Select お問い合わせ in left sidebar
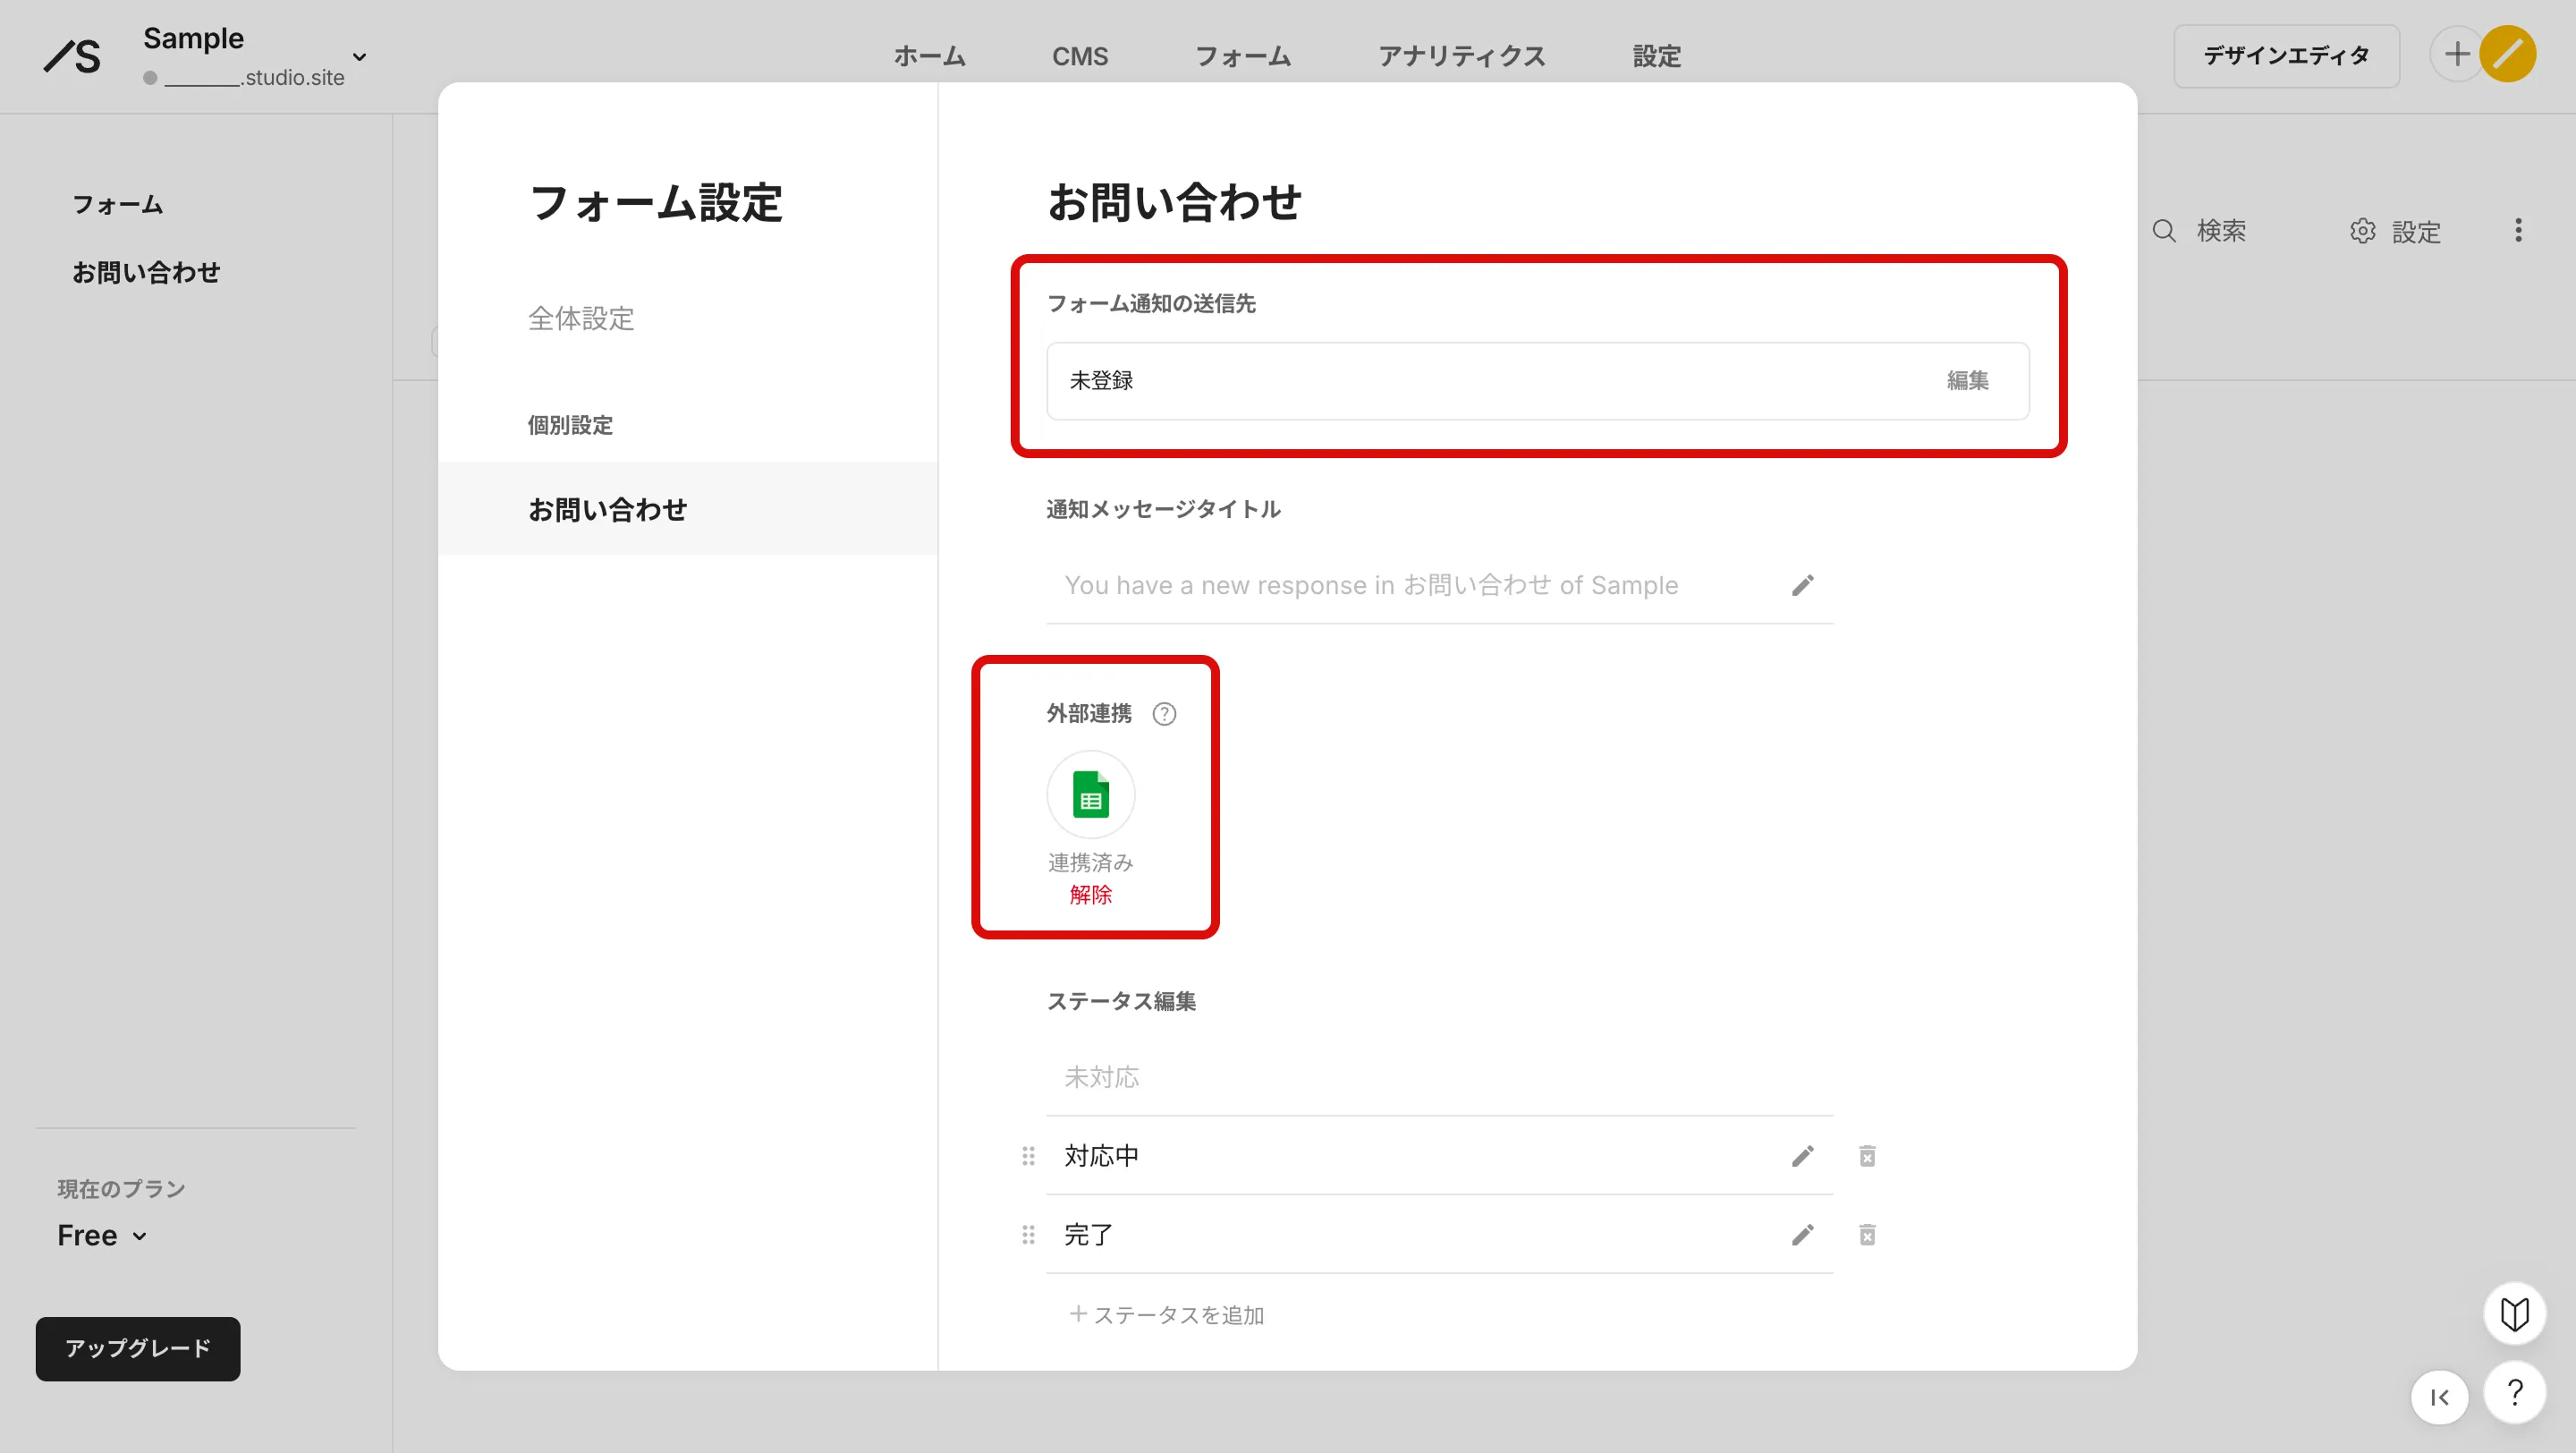This screenshot has width=2576, height=1453. tap(146, 272)
